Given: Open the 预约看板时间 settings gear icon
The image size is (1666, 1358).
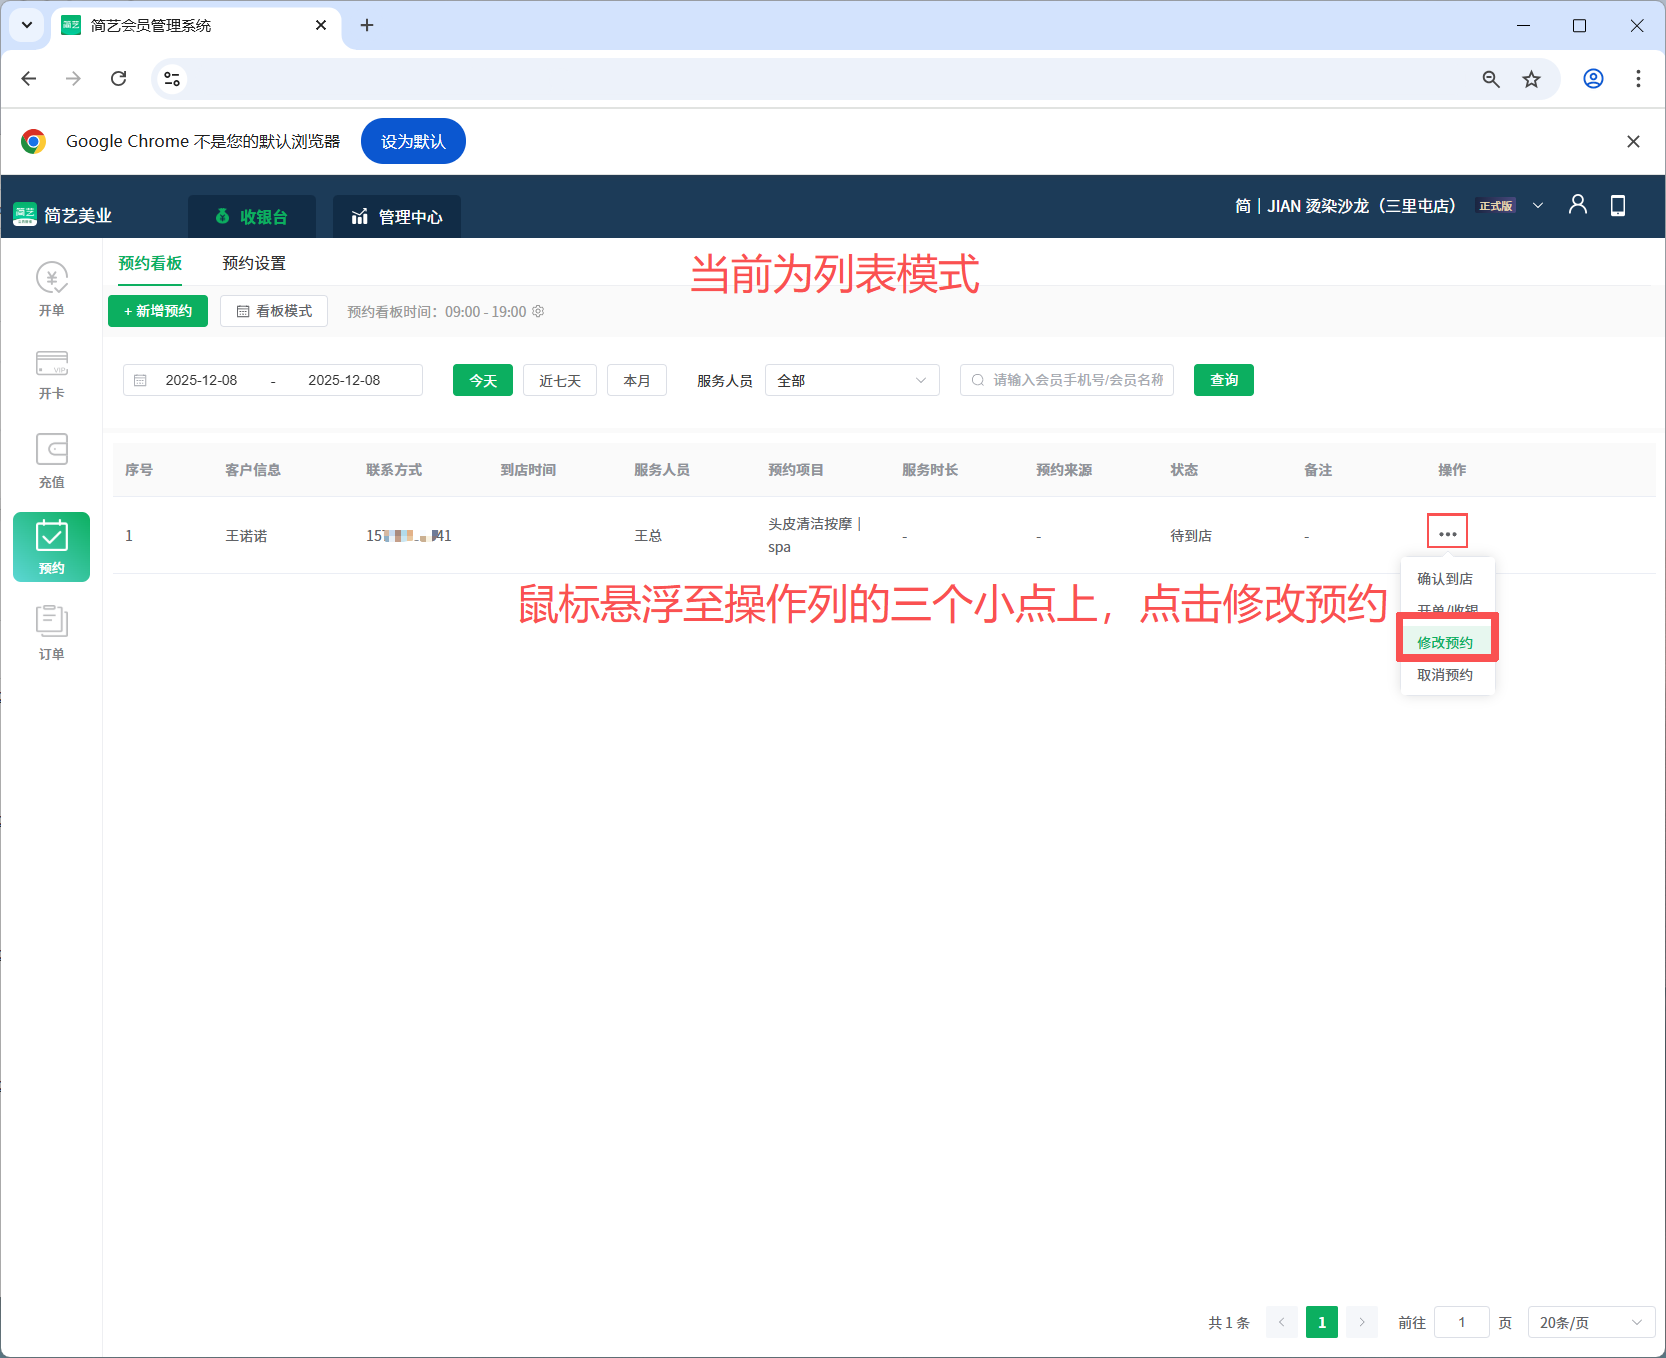Looking at the screenshot, I should (x=538, y=311).
